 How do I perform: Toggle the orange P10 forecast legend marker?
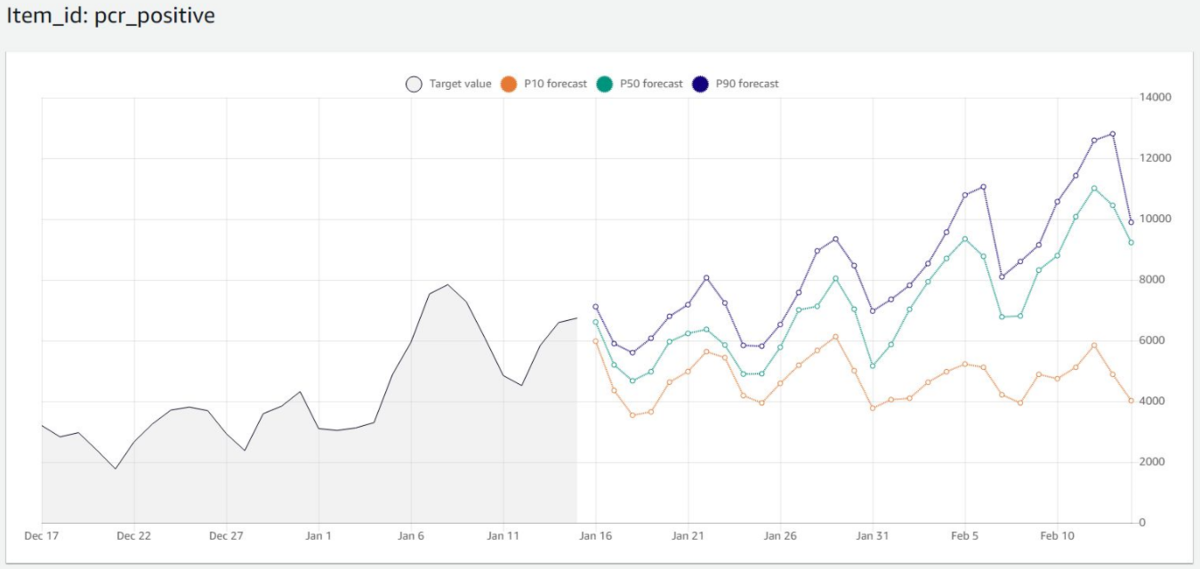coord(509,84)
